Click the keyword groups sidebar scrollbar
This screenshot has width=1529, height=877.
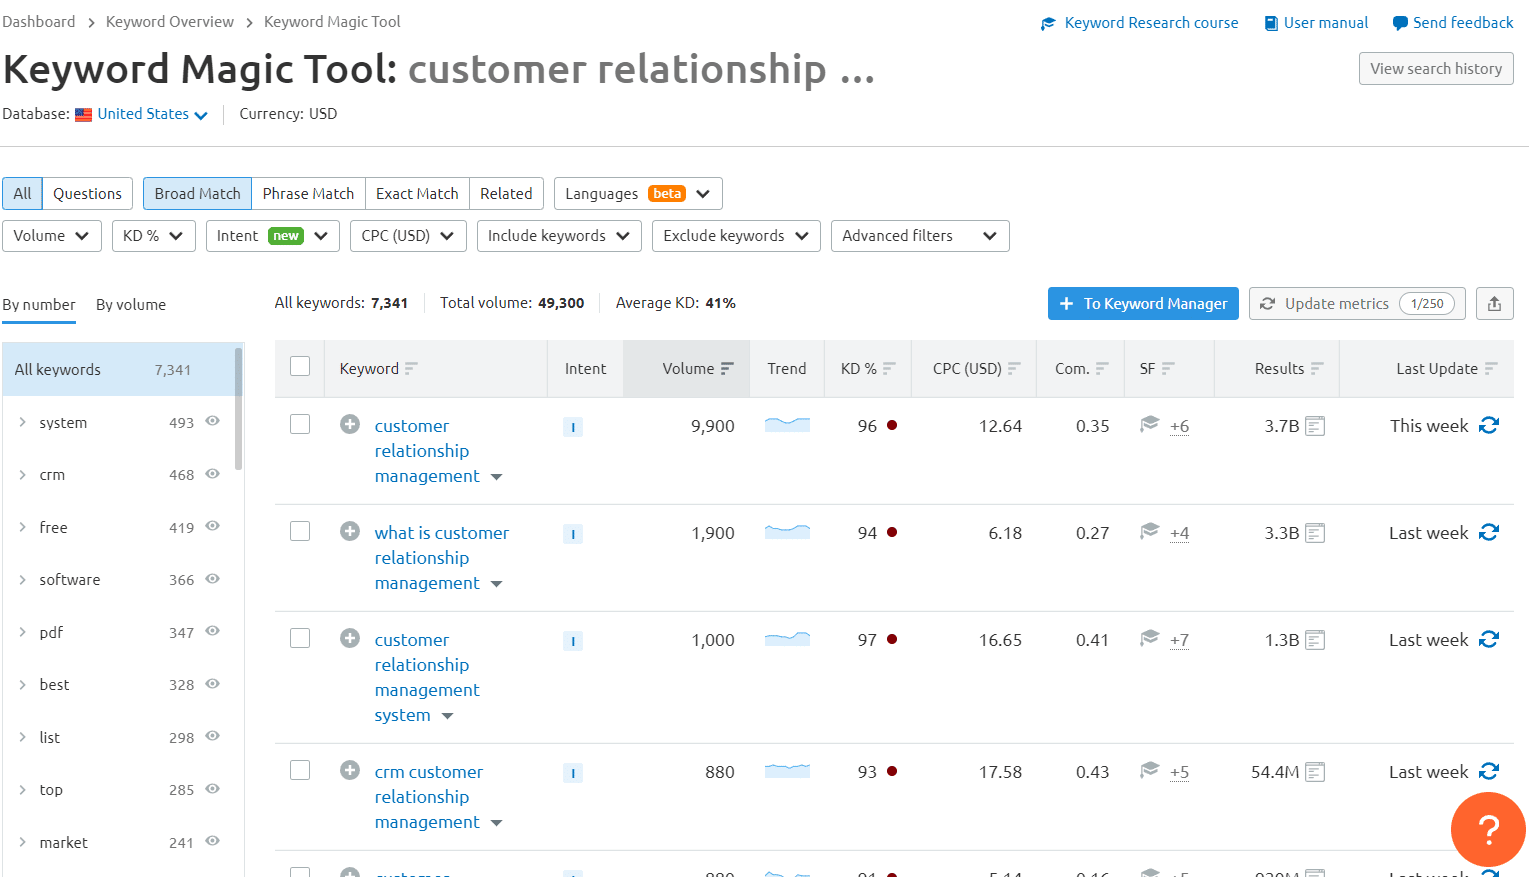point(238,408)
